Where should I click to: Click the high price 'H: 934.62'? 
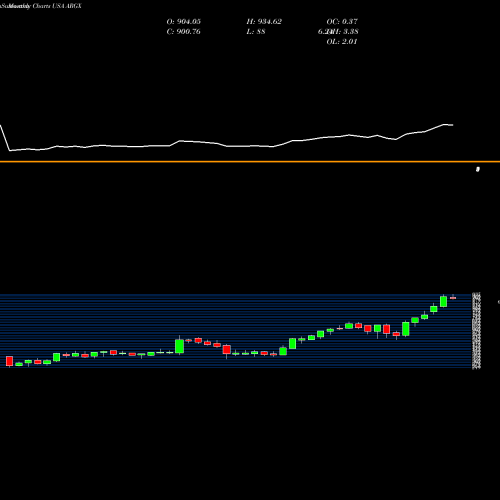tap(264, 22)
